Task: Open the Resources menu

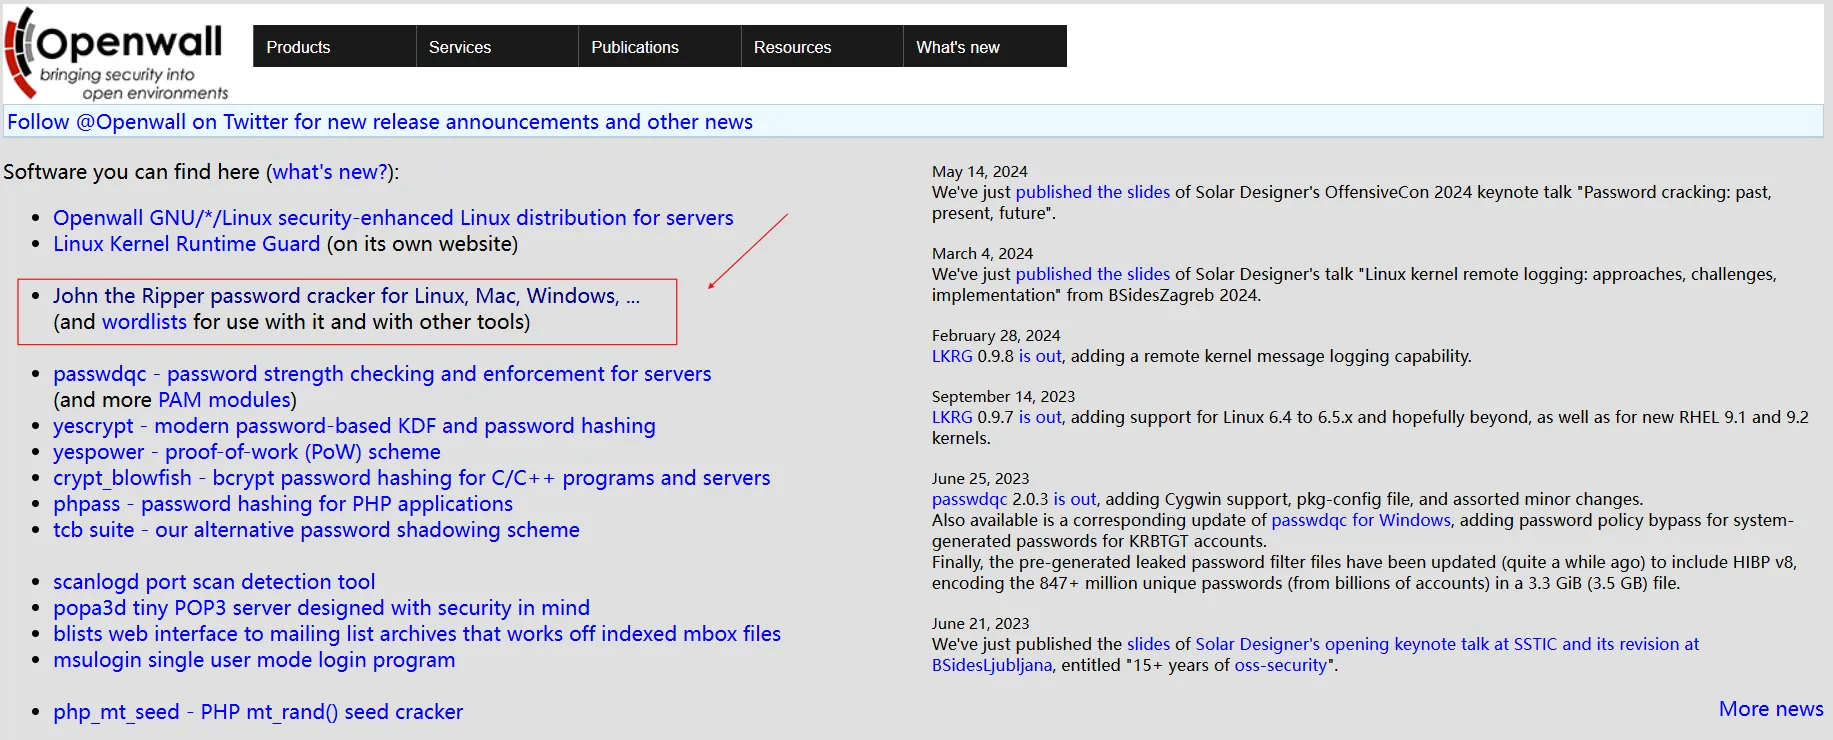Action: click(x=792, y=47)
